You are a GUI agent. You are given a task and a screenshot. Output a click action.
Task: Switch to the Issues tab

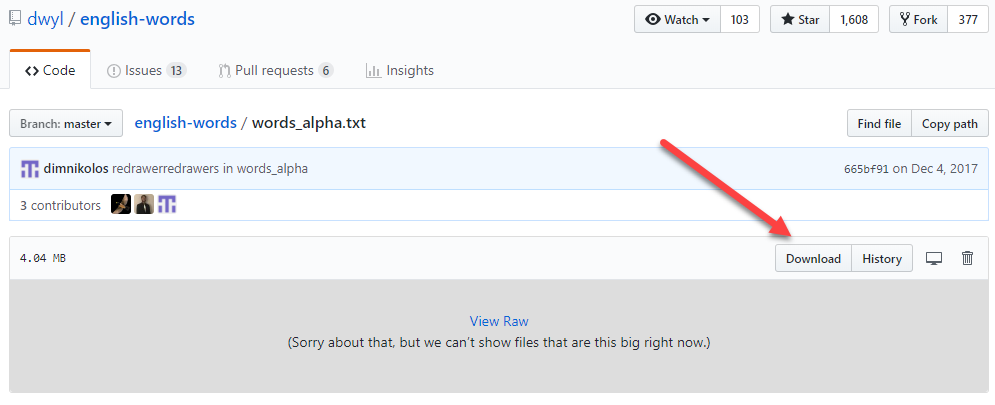(146, 70)
